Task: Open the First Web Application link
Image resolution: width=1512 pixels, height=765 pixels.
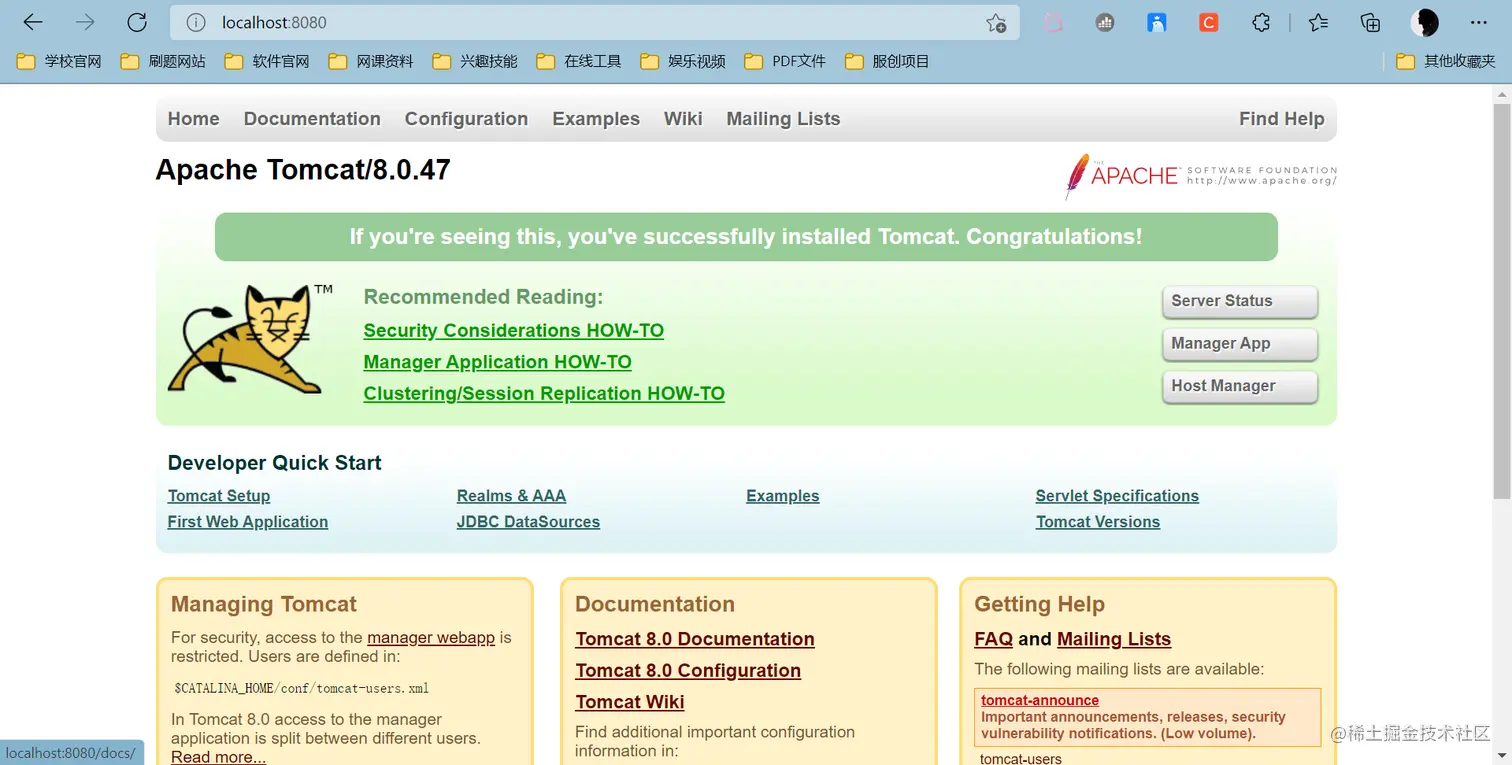Action: coord(248,522)
